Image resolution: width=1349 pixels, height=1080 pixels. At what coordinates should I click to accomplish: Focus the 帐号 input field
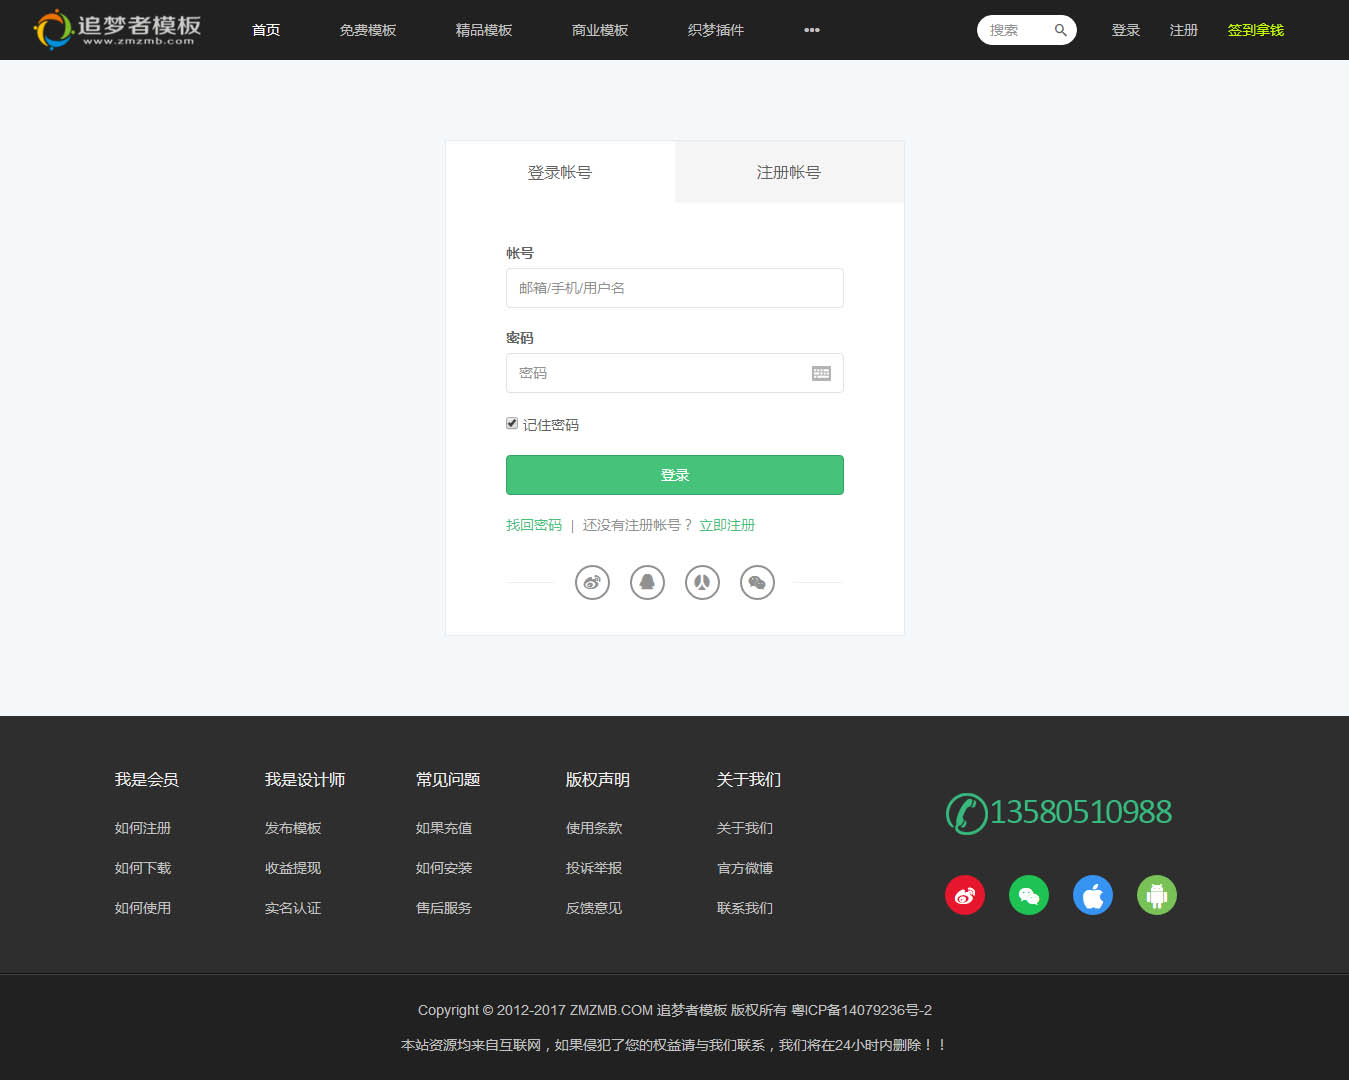coord(674,288)
